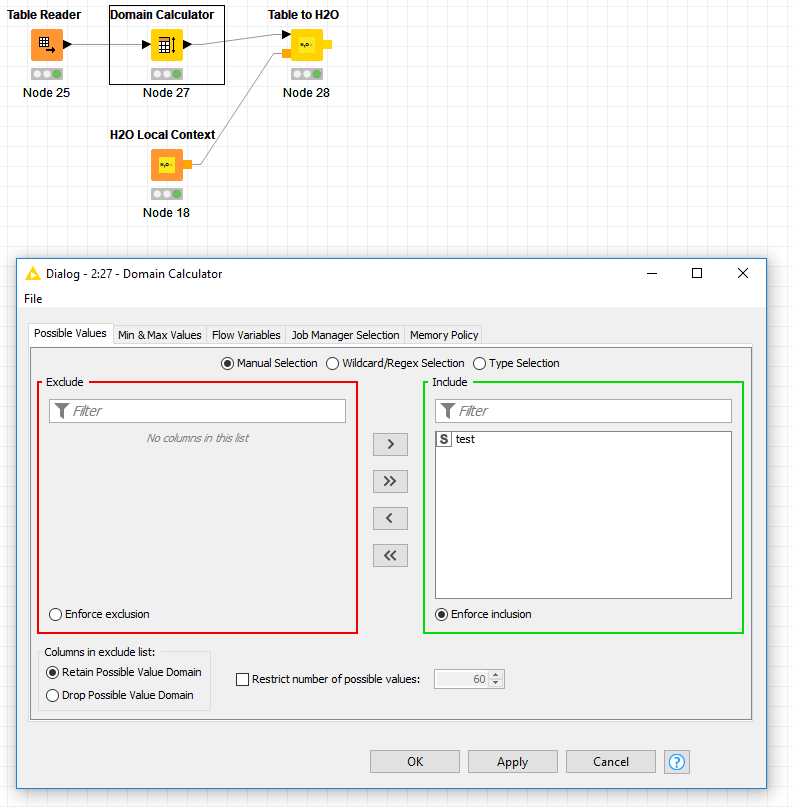Select the test column in Include list
This screenshot has width=794, height=807.
pos(465,439)
